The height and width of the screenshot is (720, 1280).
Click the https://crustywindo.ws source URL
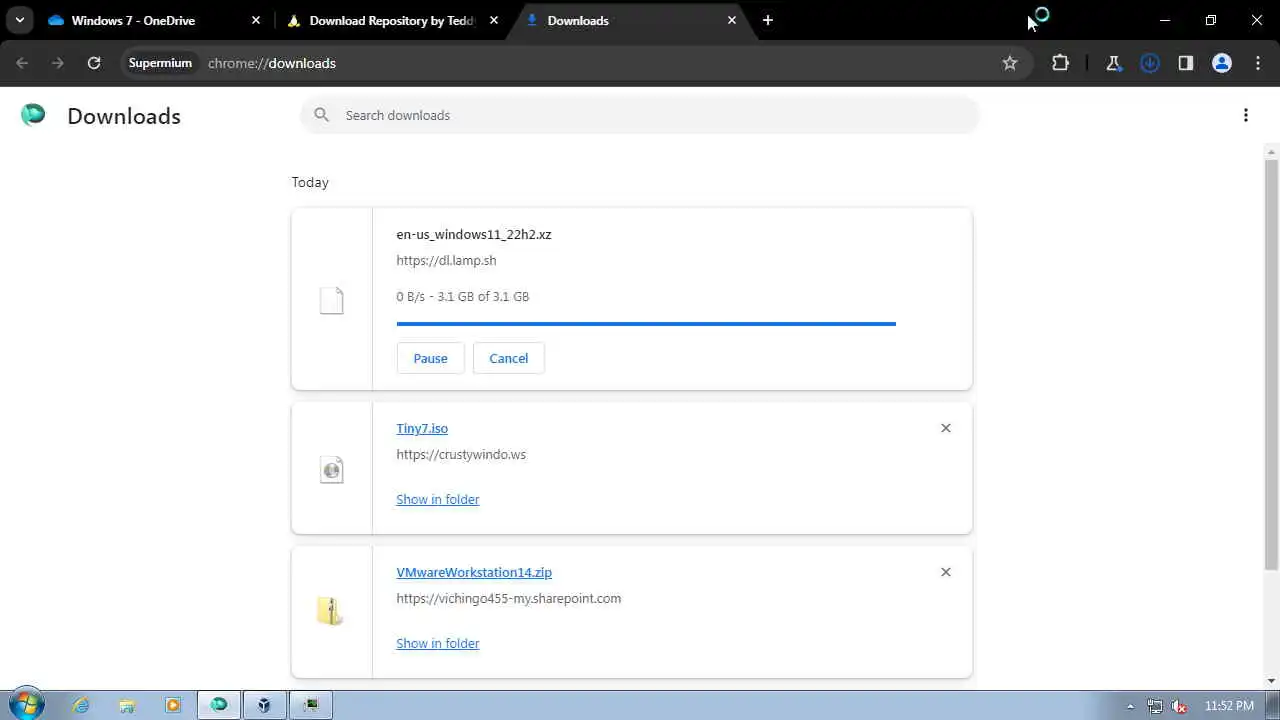(x=461, y=454)
